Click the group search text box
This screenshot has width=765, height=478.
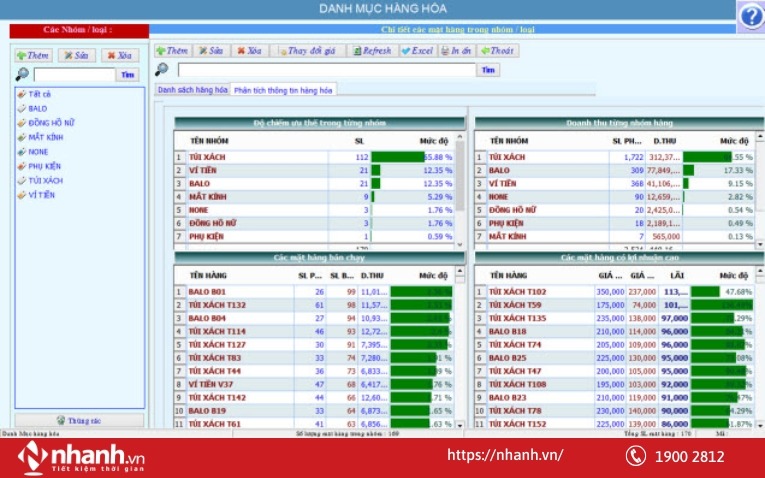74,75
